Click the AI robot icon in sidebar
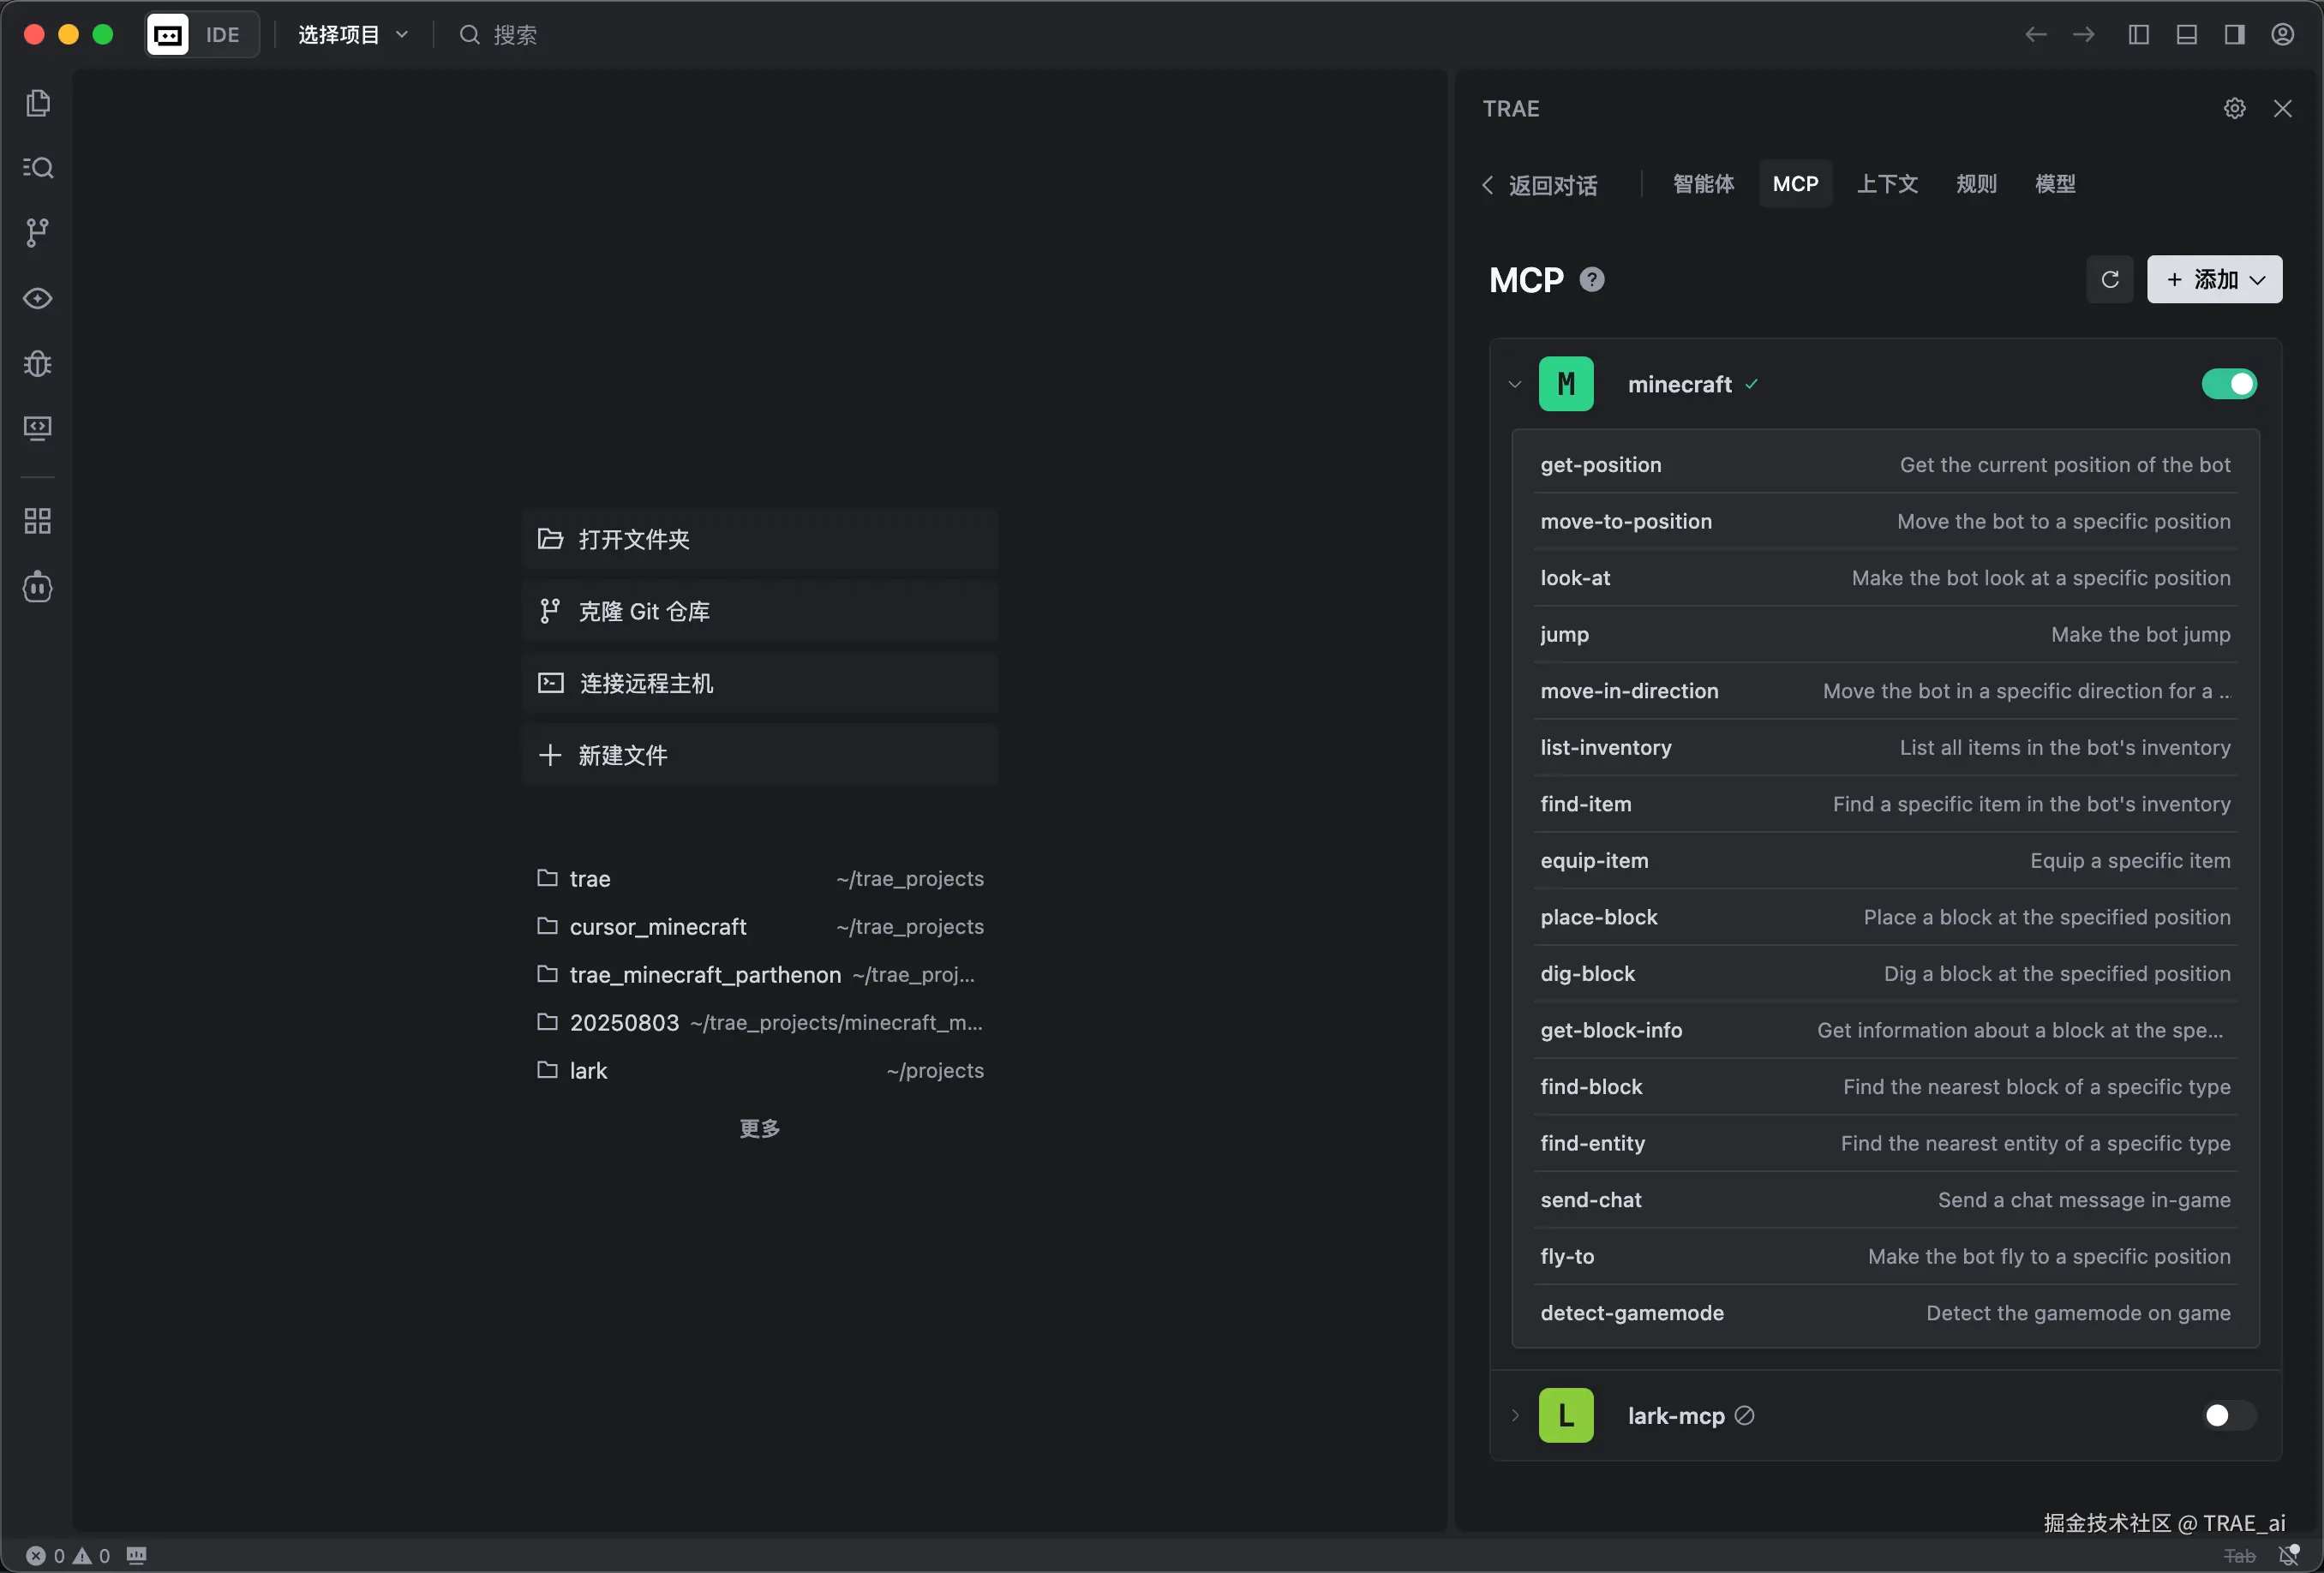2324x1573 pixels. (38, 587)
